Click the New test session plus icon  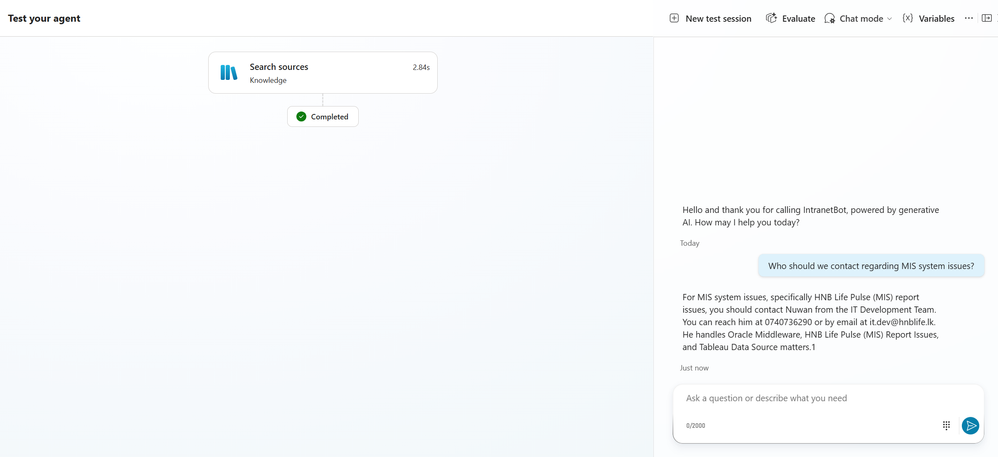(x=675, y=18)
